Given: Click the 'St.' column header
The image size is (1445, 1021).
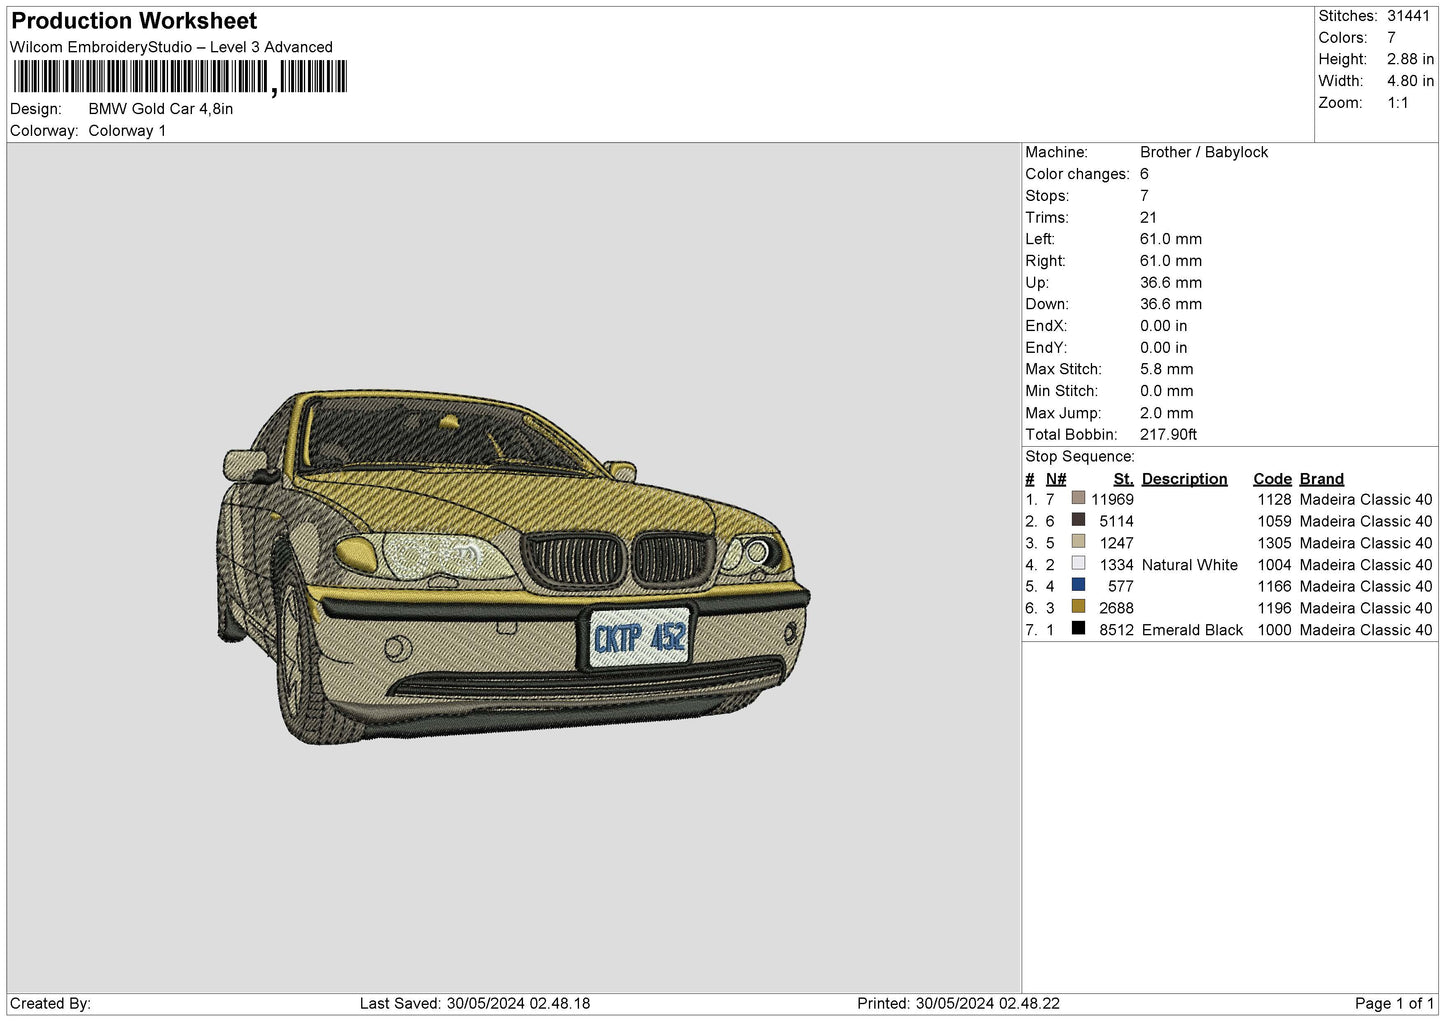Looking at the screenshot, I should click(1123, 479).
